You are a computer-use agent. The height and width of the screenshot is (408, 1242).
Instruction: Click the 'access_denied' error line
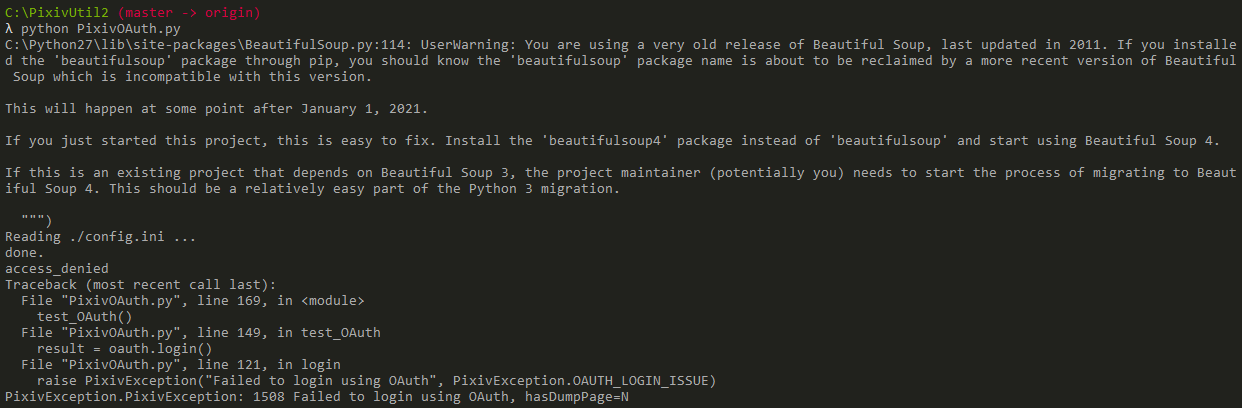tap(57, 268)
